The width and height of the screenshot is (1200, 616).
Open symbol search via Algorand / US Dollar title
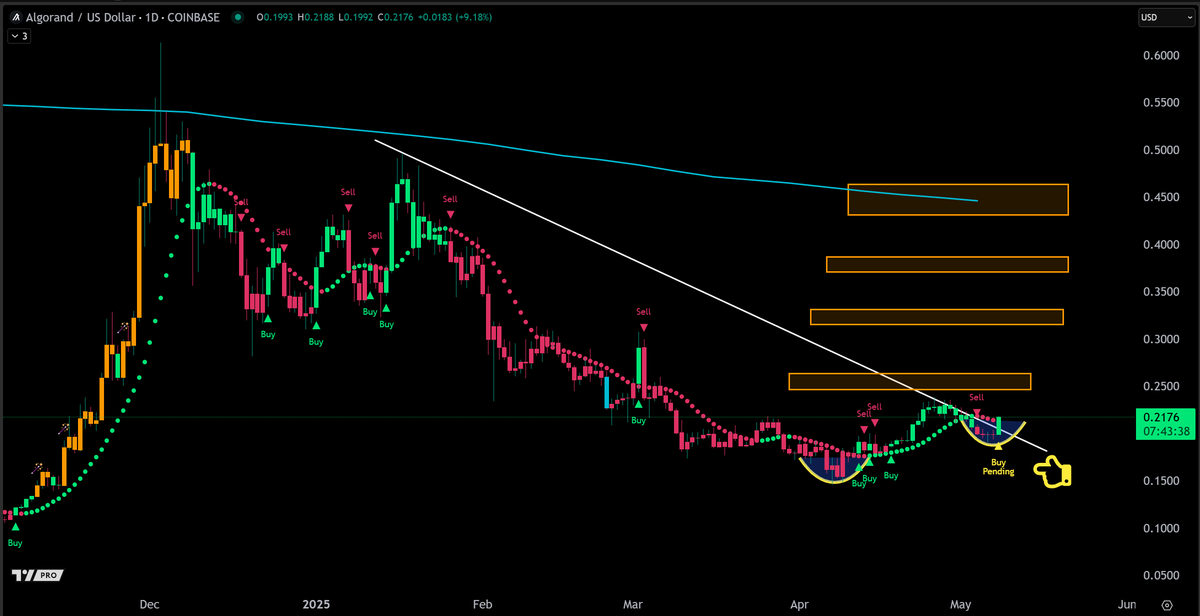[x=88, y=17]
